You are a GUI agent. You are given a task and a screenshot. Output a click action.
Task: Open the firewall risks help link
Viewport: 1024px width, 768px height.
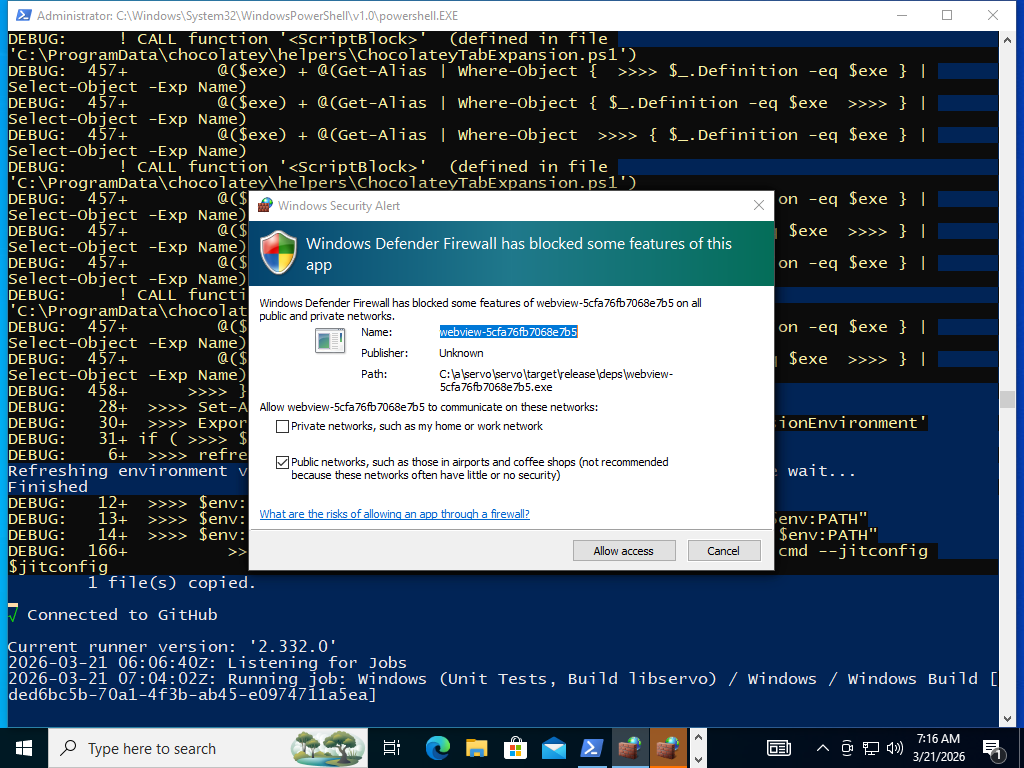coord(394,514)
